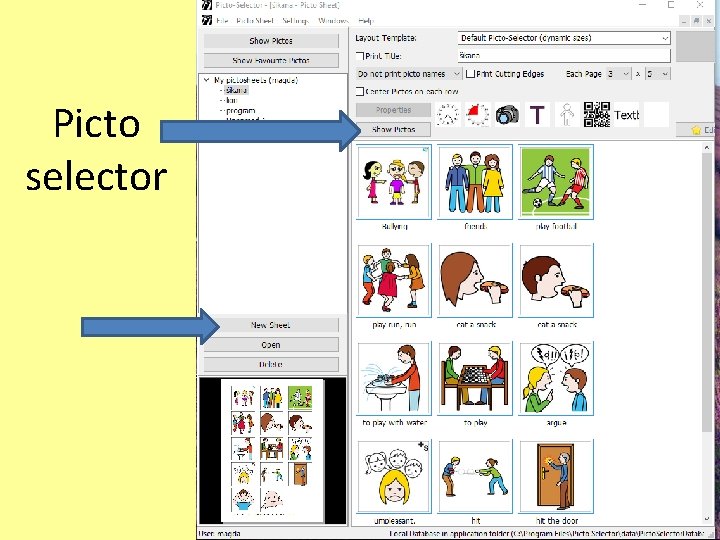Open Each Page rows dropdown showing 5
This screenshot has width=720, height=540.
point(658,73)
